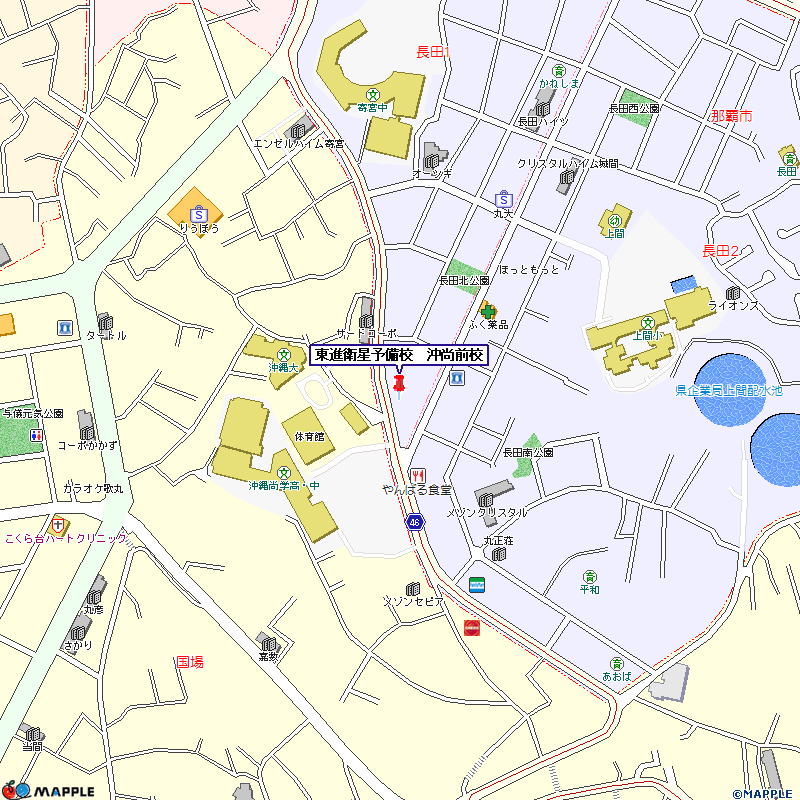
Task: Select the 寄宮中 school symbol
Action: point(372,94)
